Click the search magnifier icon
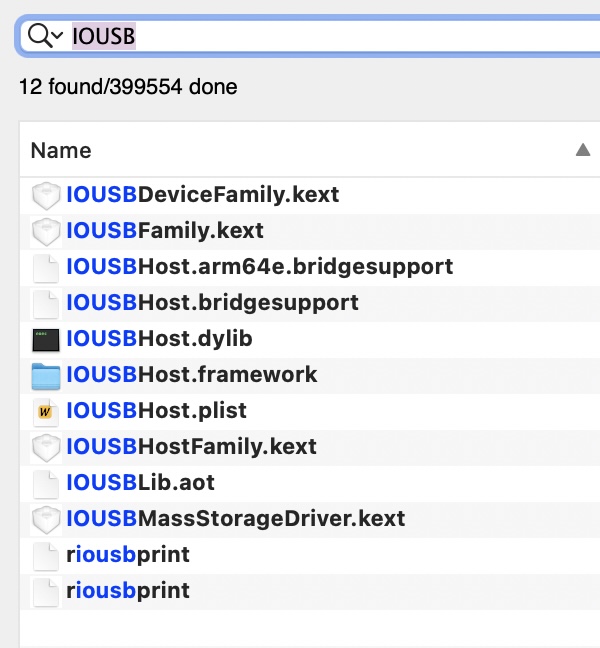 (x=38, y=36)
